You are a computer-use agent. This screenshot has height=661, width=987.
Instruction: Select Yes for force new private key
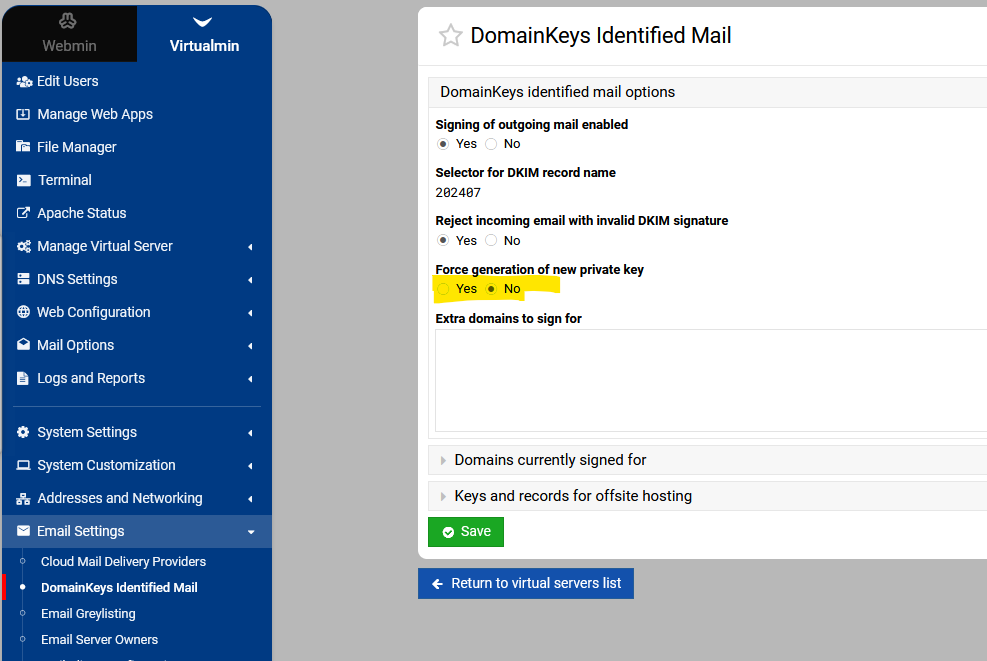443,289
